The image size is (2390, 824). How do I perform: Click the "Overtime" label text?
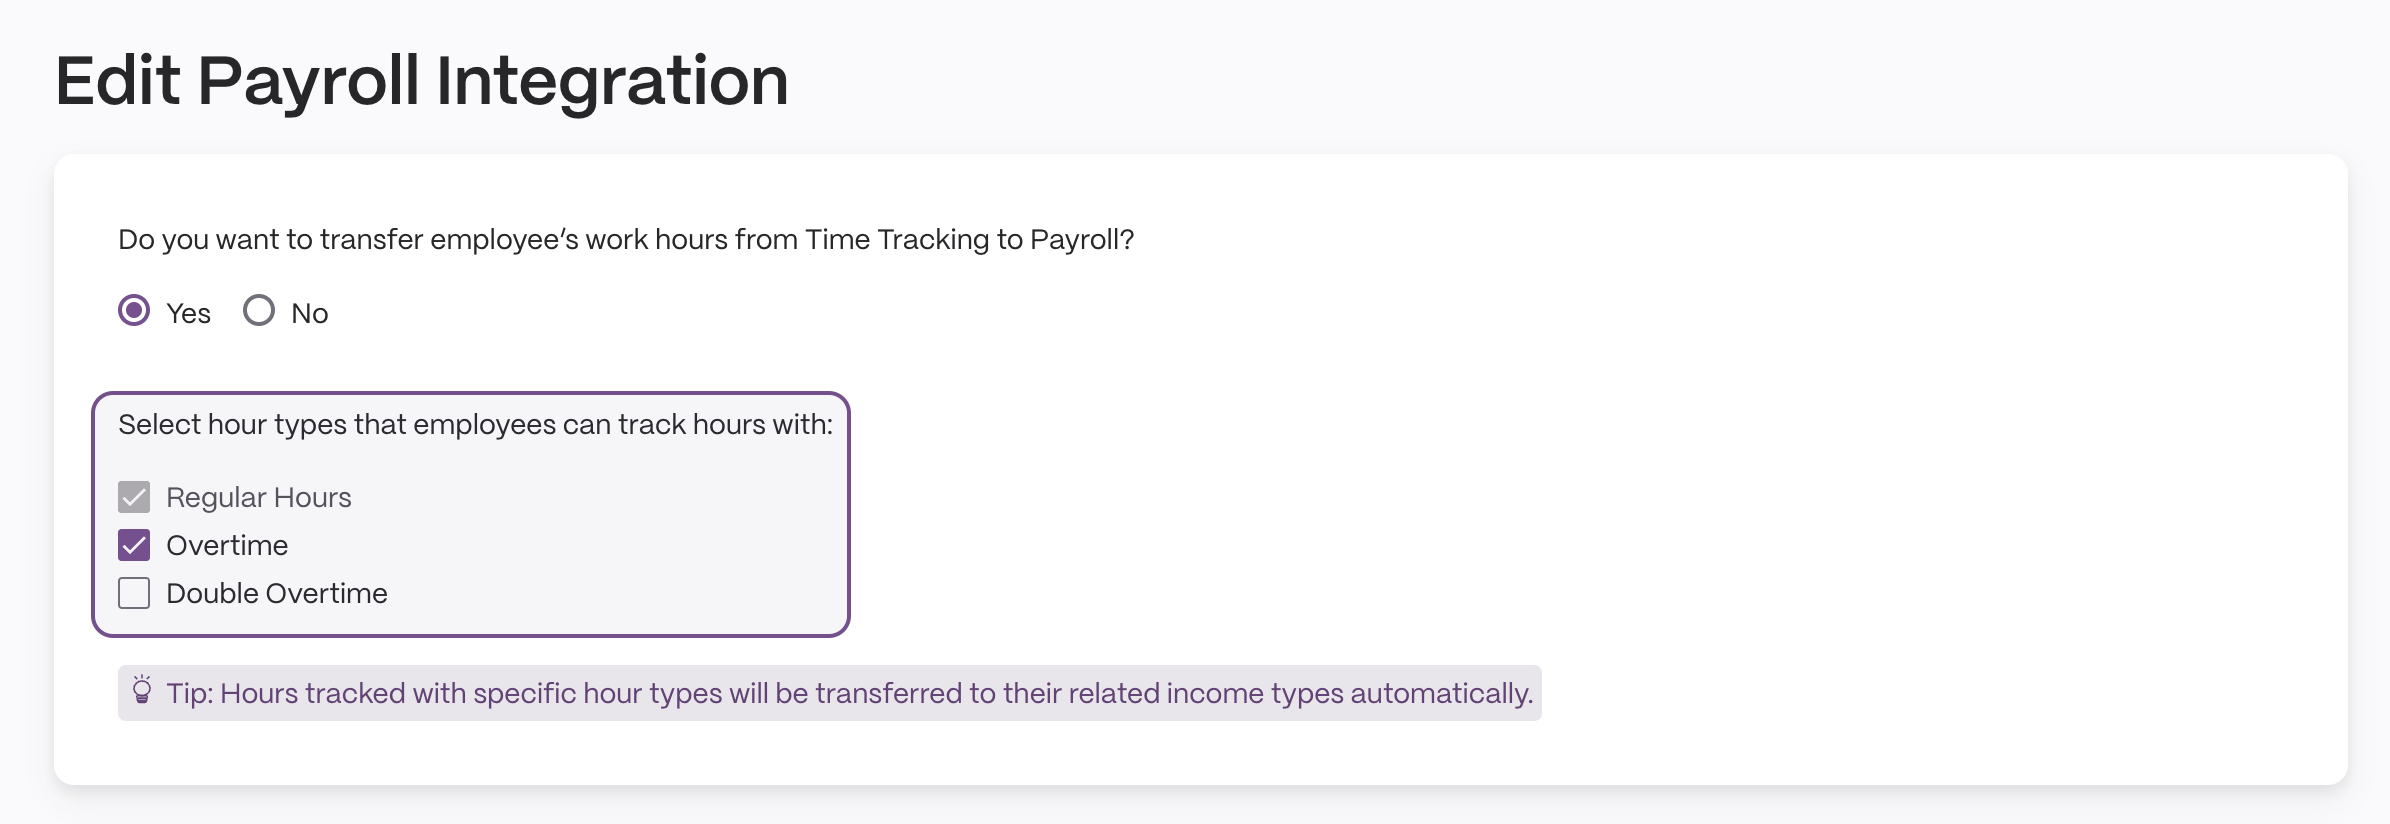[x=227, y=545]
